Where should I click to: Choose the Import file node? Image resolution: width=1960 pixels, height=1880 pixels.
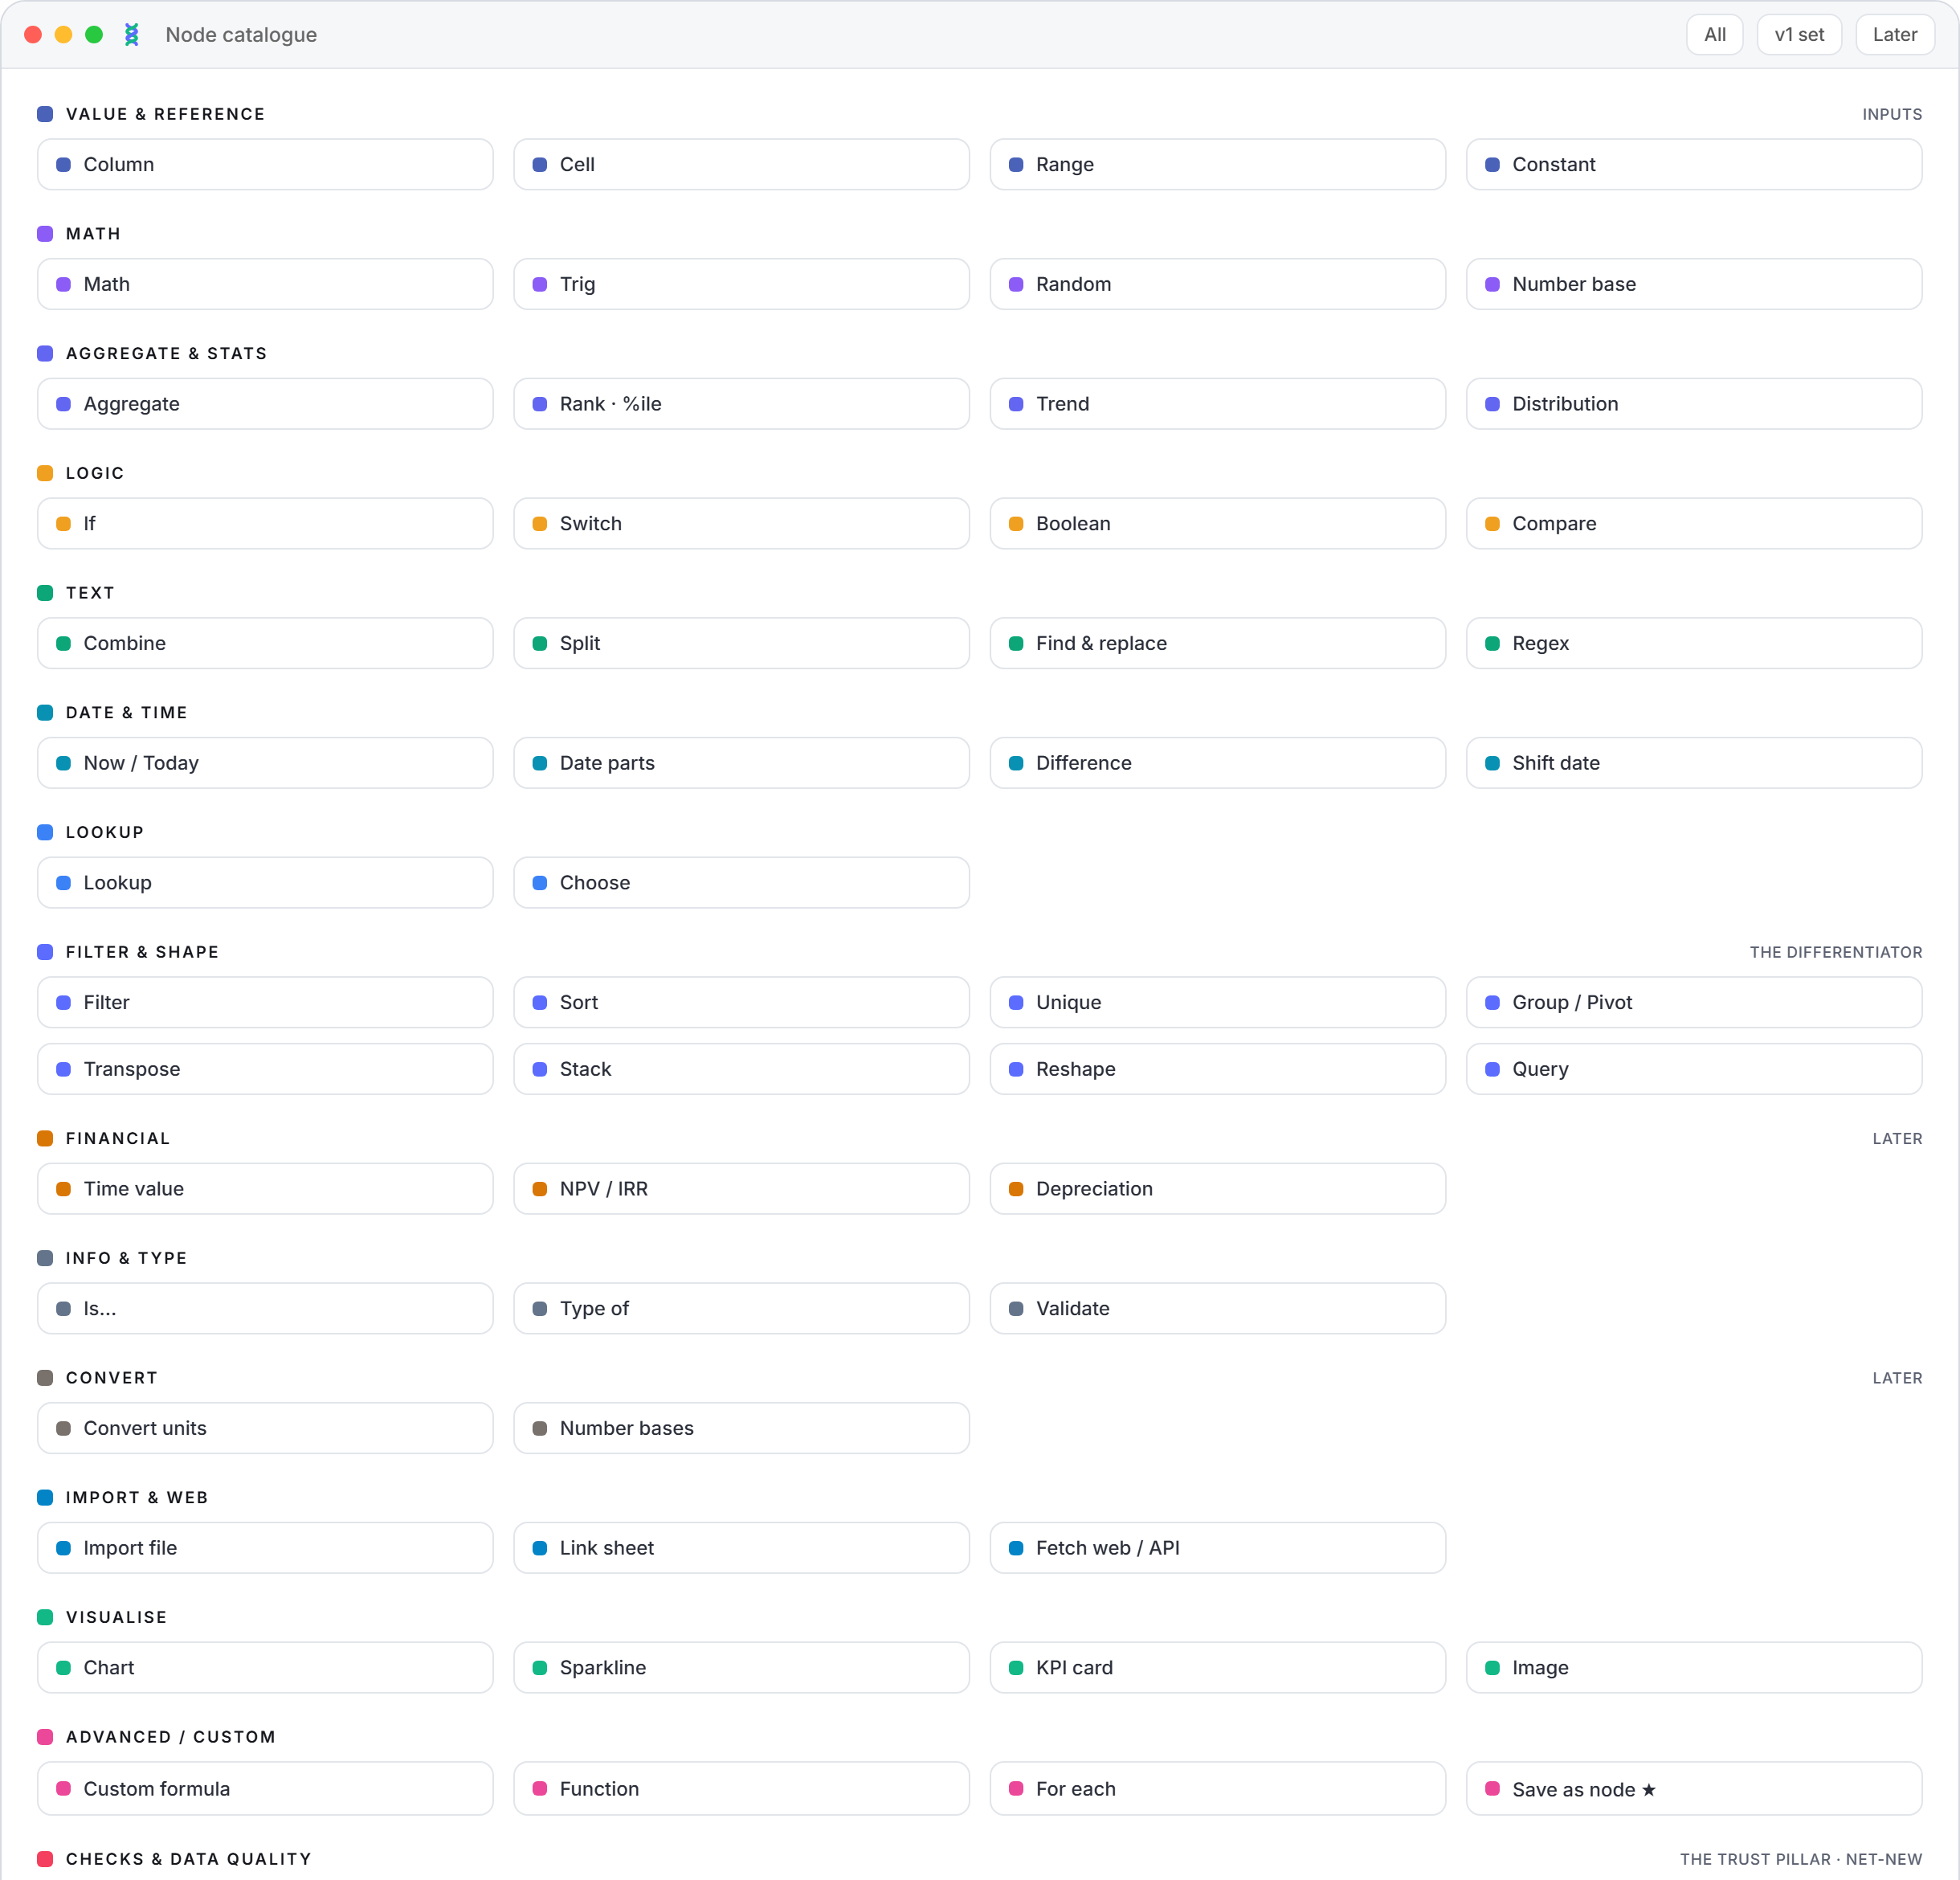coord(265,1547)
